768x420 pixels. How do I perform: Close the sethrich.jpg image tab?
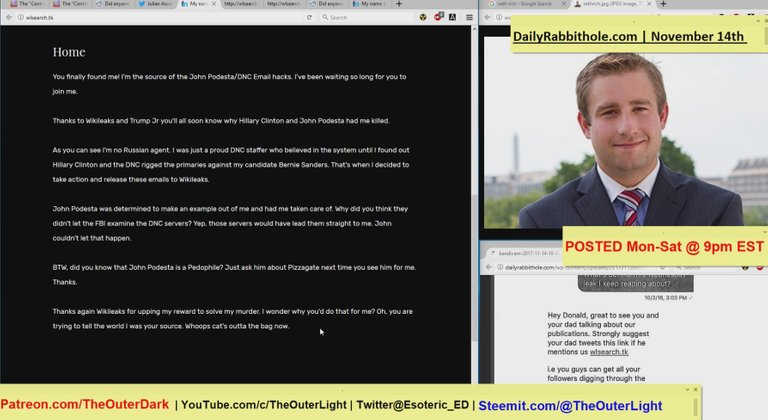pos(649,4)
